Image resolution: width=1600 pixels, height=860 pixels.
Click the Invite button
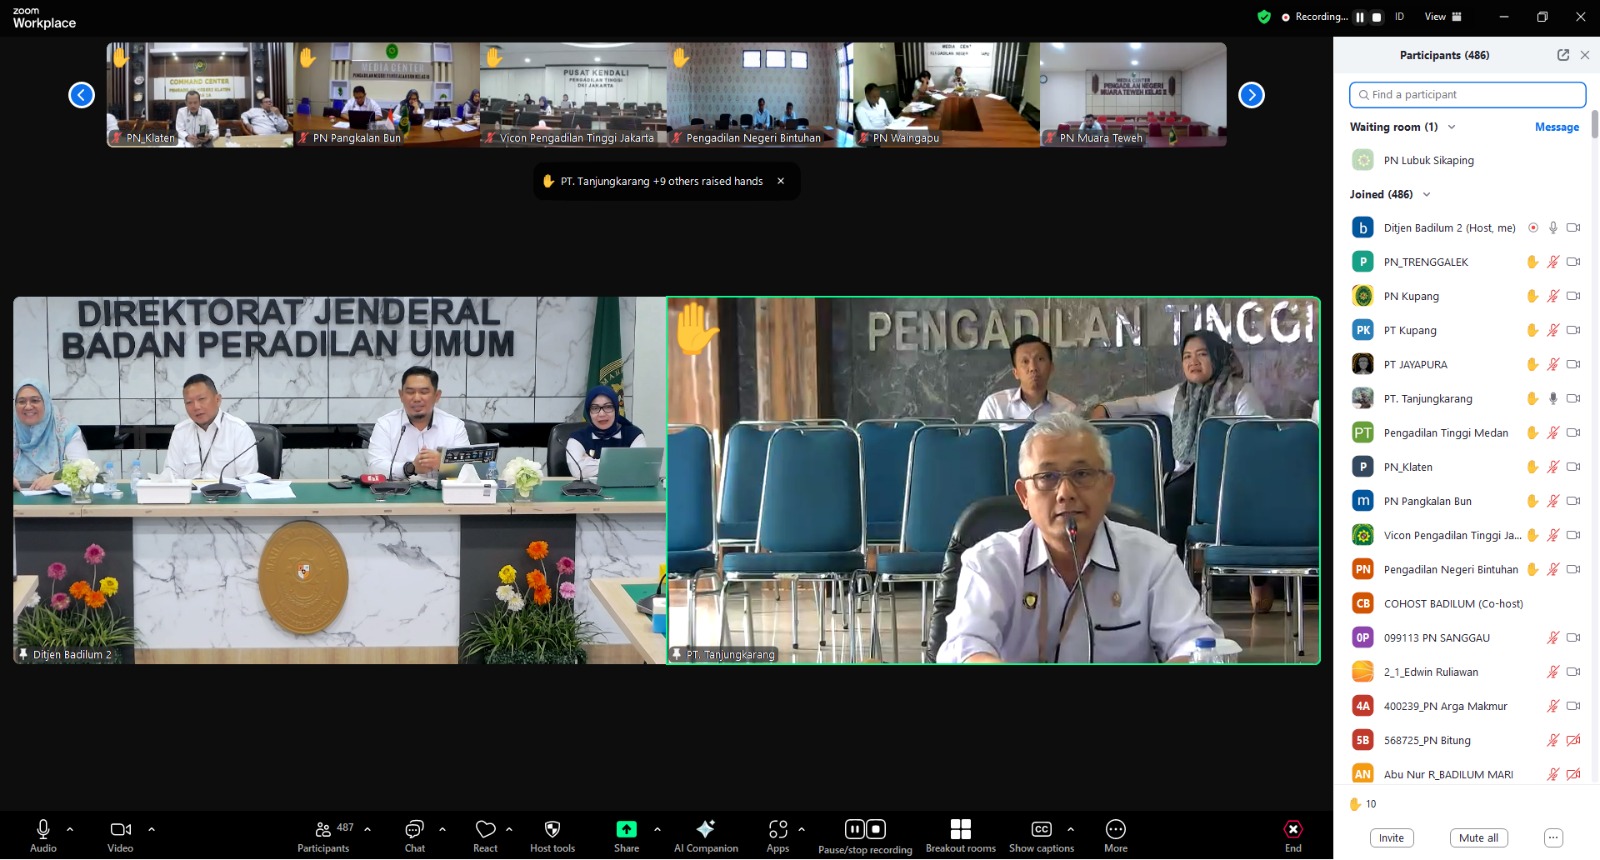coord(1391,838)
